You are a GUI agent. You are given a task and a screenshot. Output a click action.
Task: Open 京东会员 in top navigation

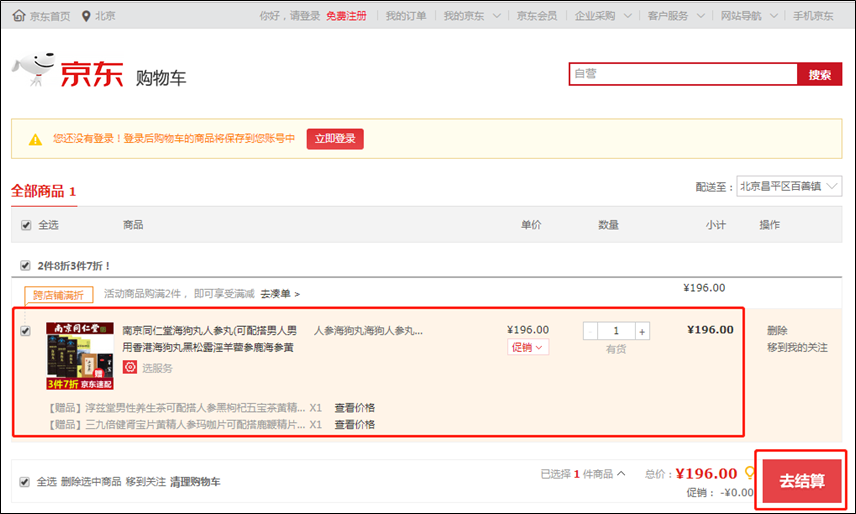(537, 16)
